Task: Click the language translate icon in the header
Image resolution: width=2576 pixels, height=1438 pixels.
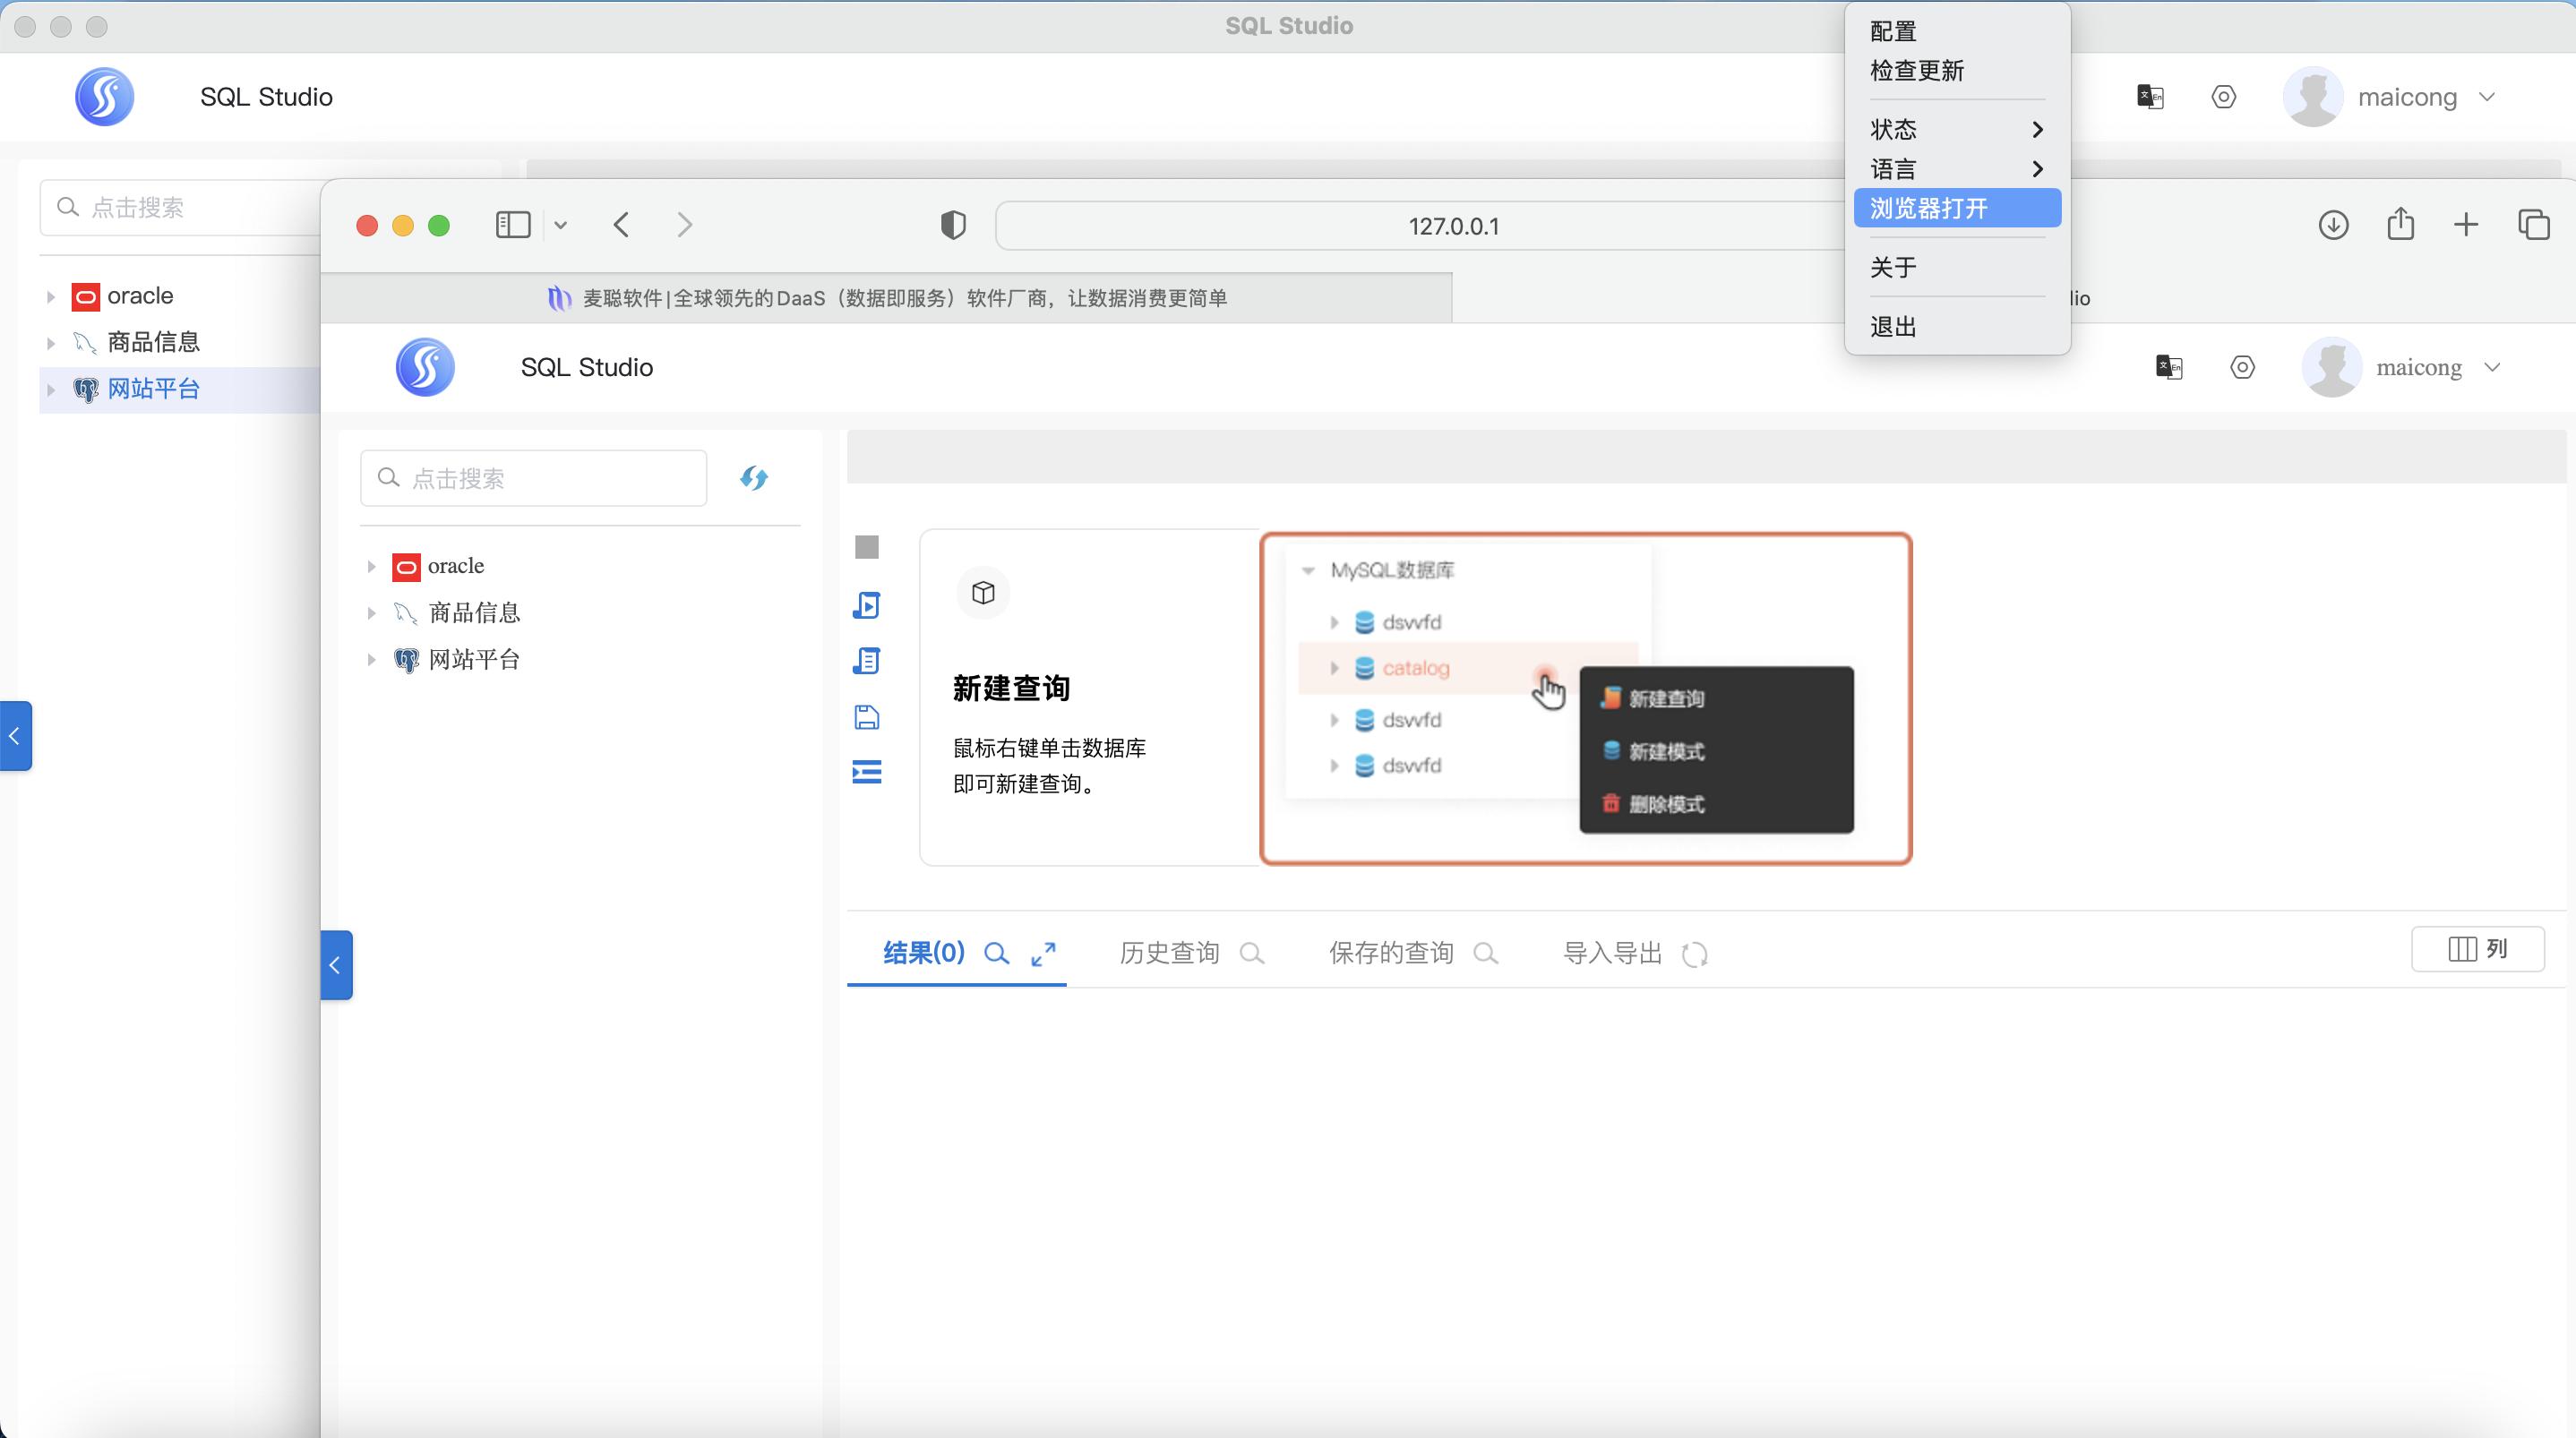Action: (x=2169, y=367)
